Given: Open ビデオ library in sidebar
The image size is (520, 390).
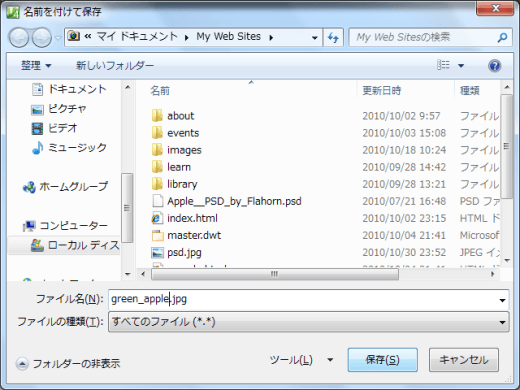Looking at the screenshot, I should [x=54, y=128].
